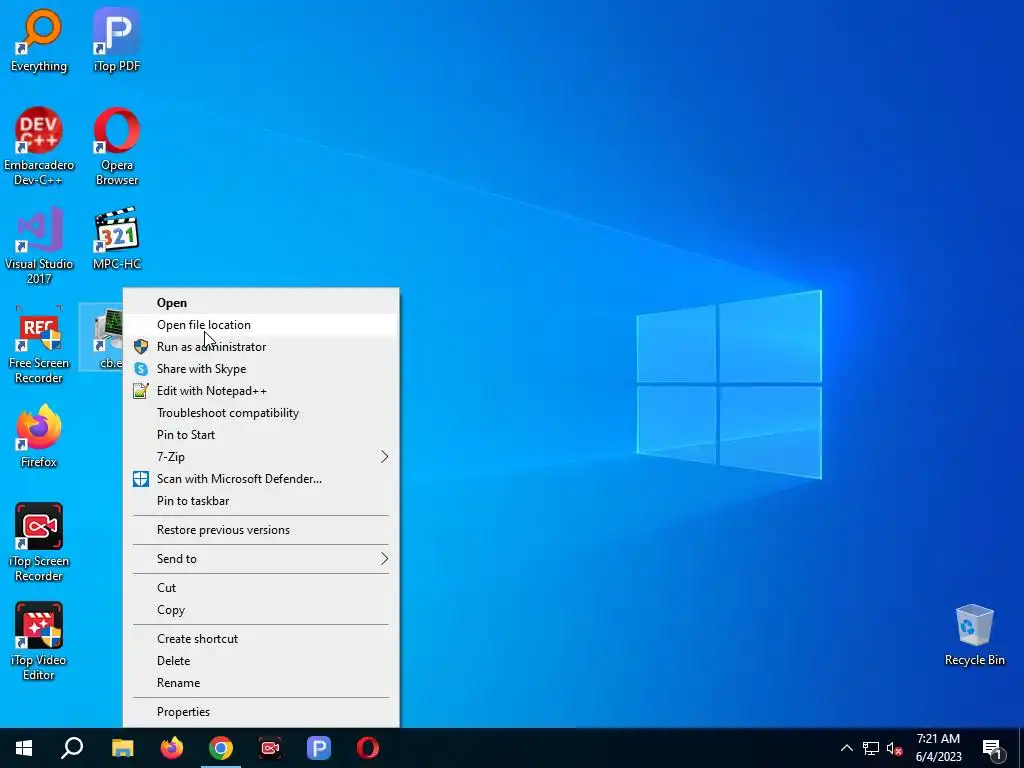Open the Windows Start menu
1024x768 pixels.
click(24, 748)
